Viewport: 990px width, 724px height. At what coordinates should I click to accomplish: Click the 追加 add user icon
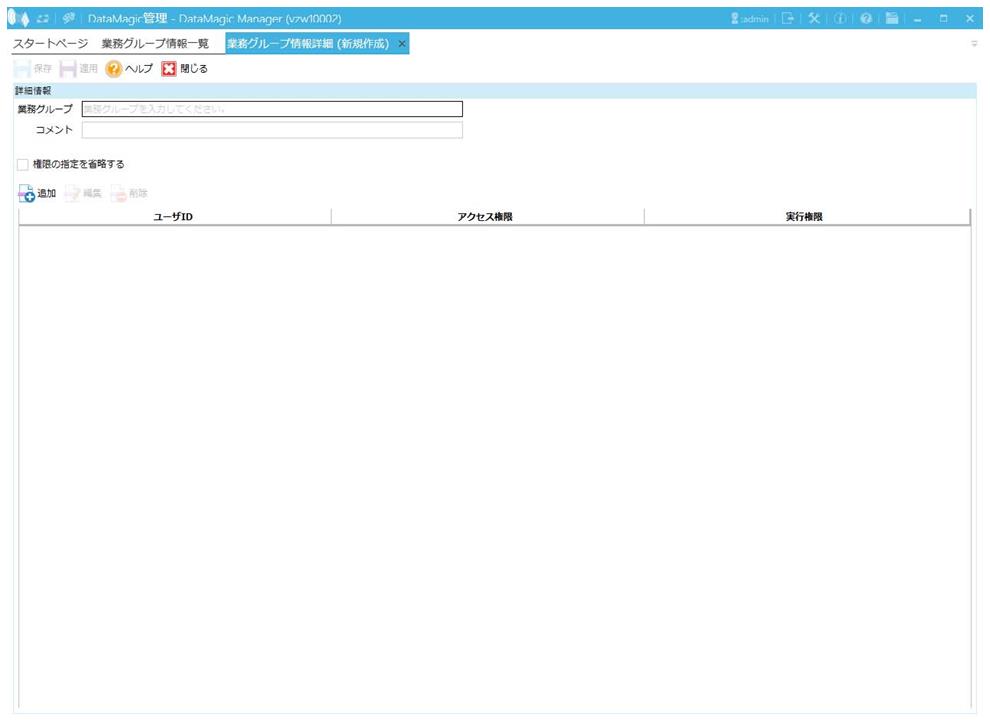(x=27, y=194)
